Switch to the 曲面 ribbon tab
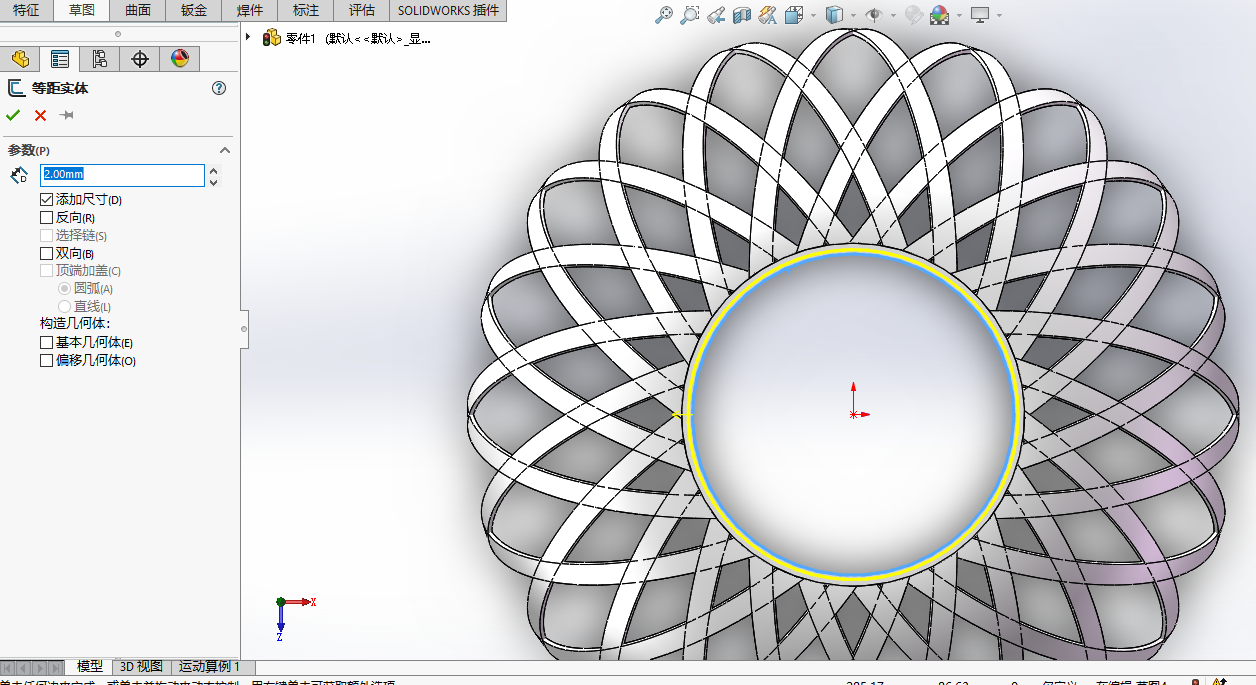The height and width of the screenshot is (685, 1256). point(138,10)
